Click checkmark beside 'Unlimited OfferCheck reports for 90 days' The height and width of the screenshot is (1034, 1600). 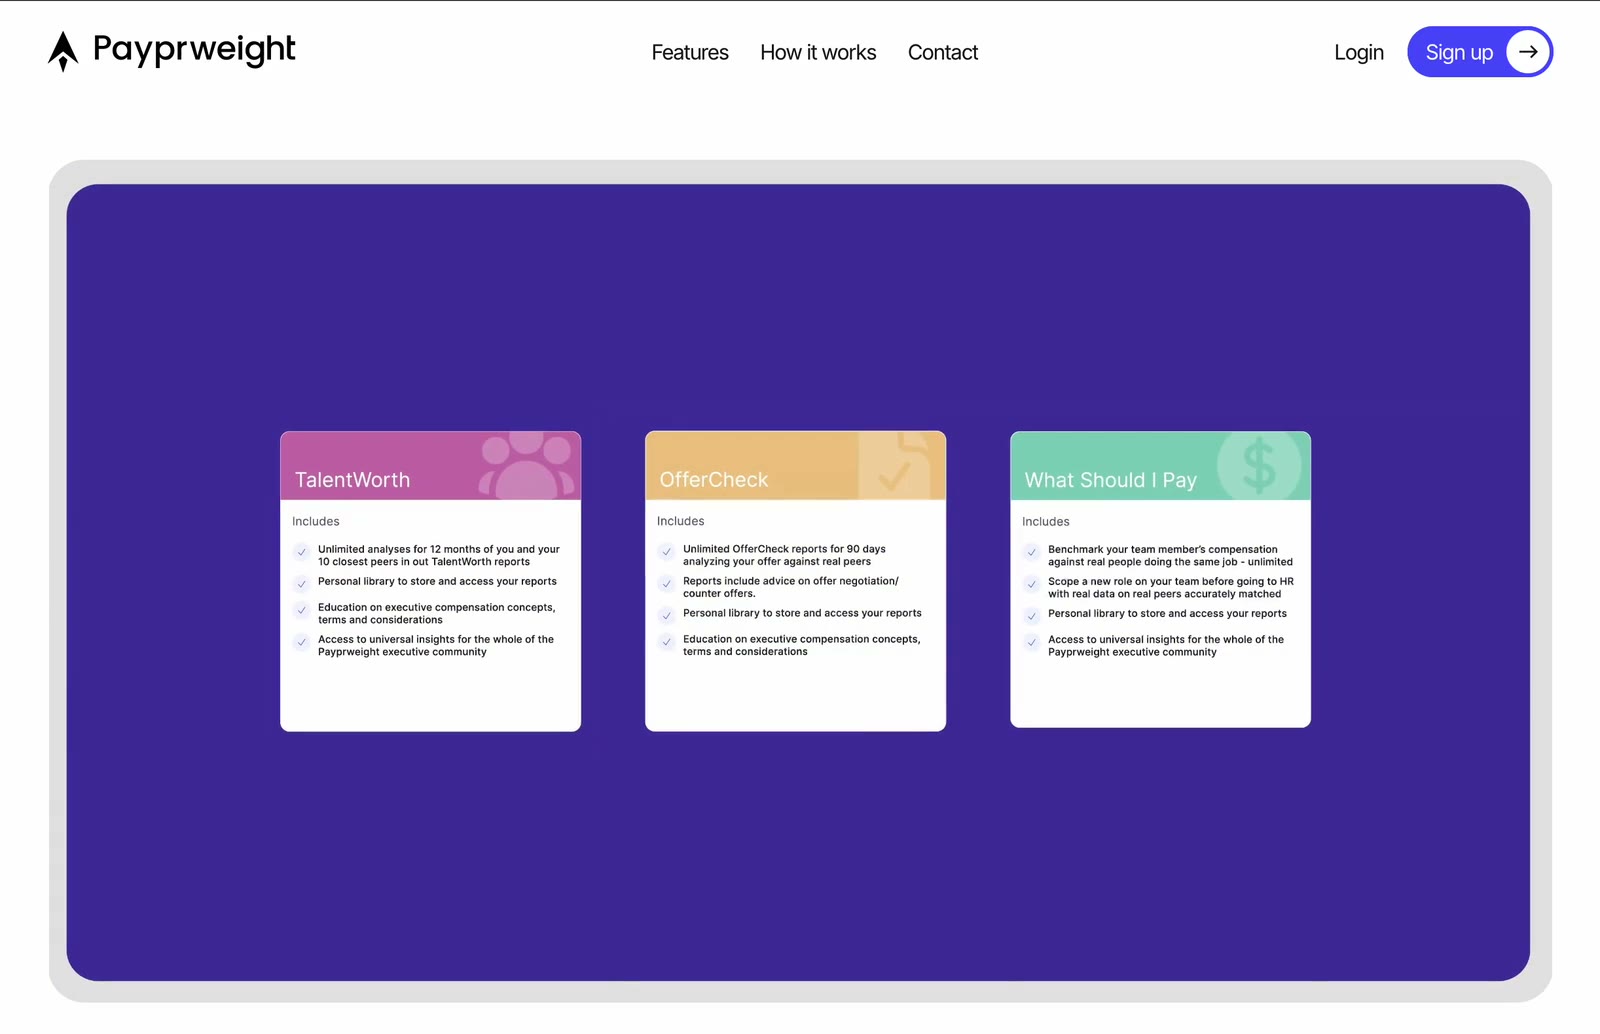(x=666, y=552)
